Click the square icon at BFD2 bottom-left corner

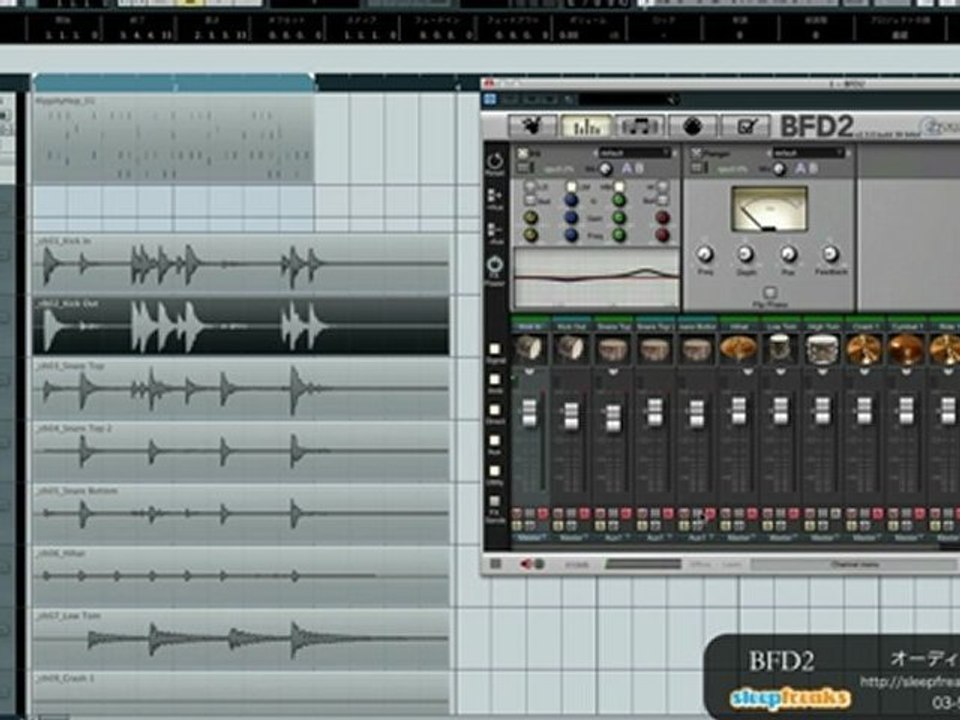coord(496,564)
